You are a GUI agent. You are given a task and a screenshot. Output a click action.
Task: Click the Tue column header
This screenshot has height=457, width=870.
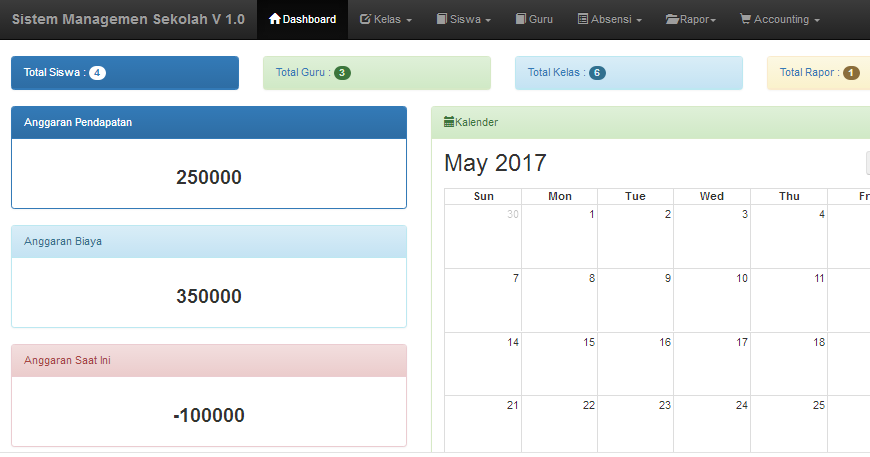click(635, 196)
